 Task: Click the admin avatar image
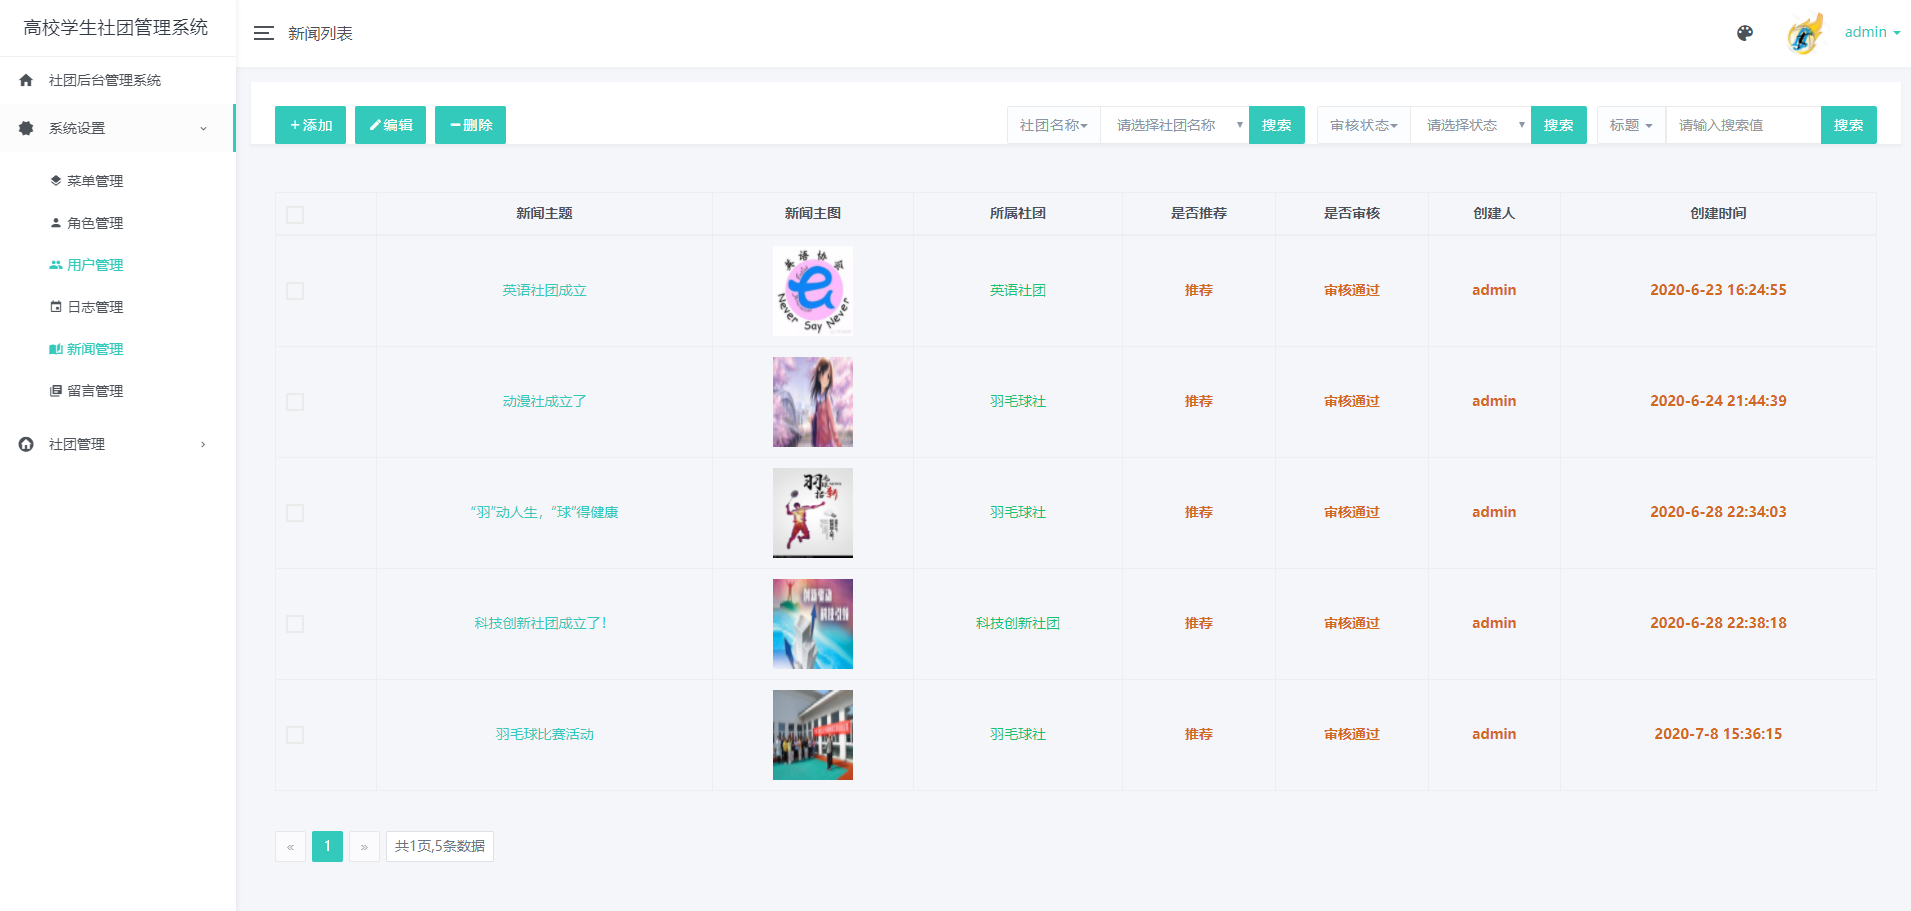tap(1805, 34)
